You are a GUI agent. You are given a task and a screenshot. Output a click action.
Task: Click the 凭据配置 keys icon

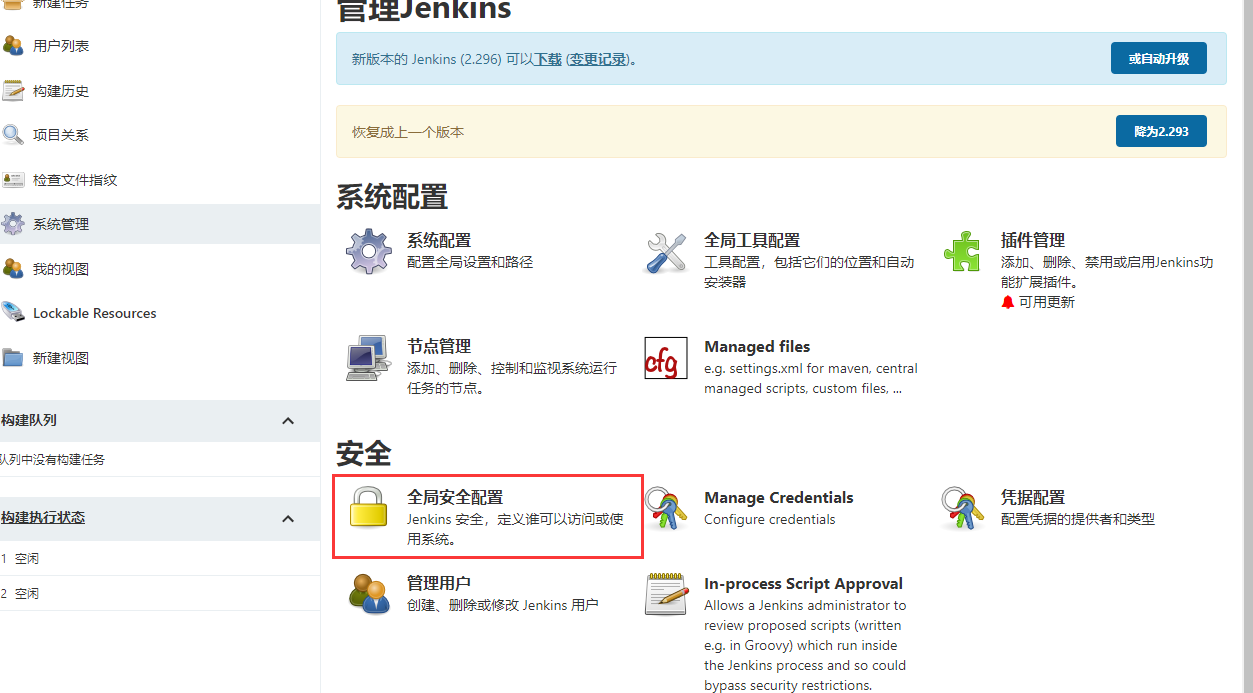pos(962,508)
